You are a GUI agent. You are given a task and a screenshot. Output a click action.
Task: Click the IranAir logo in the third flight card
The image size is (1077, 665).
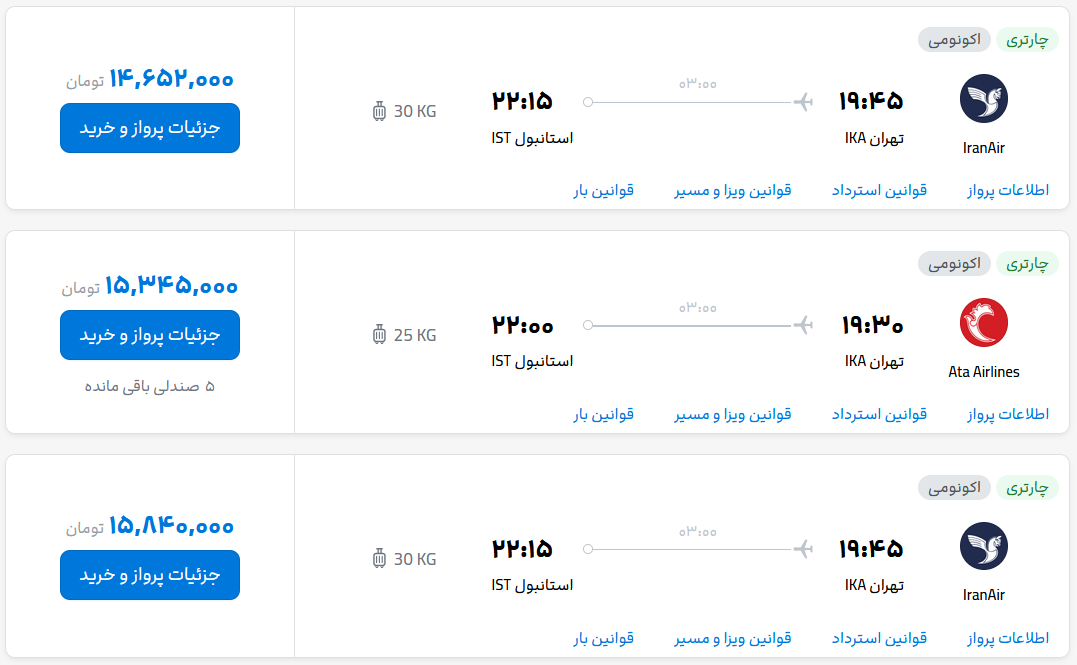tap(983, 546)
